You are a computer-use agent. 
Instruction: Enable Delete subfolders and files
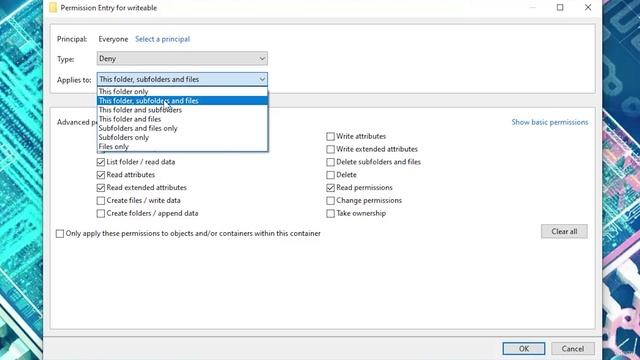(331, 162)
